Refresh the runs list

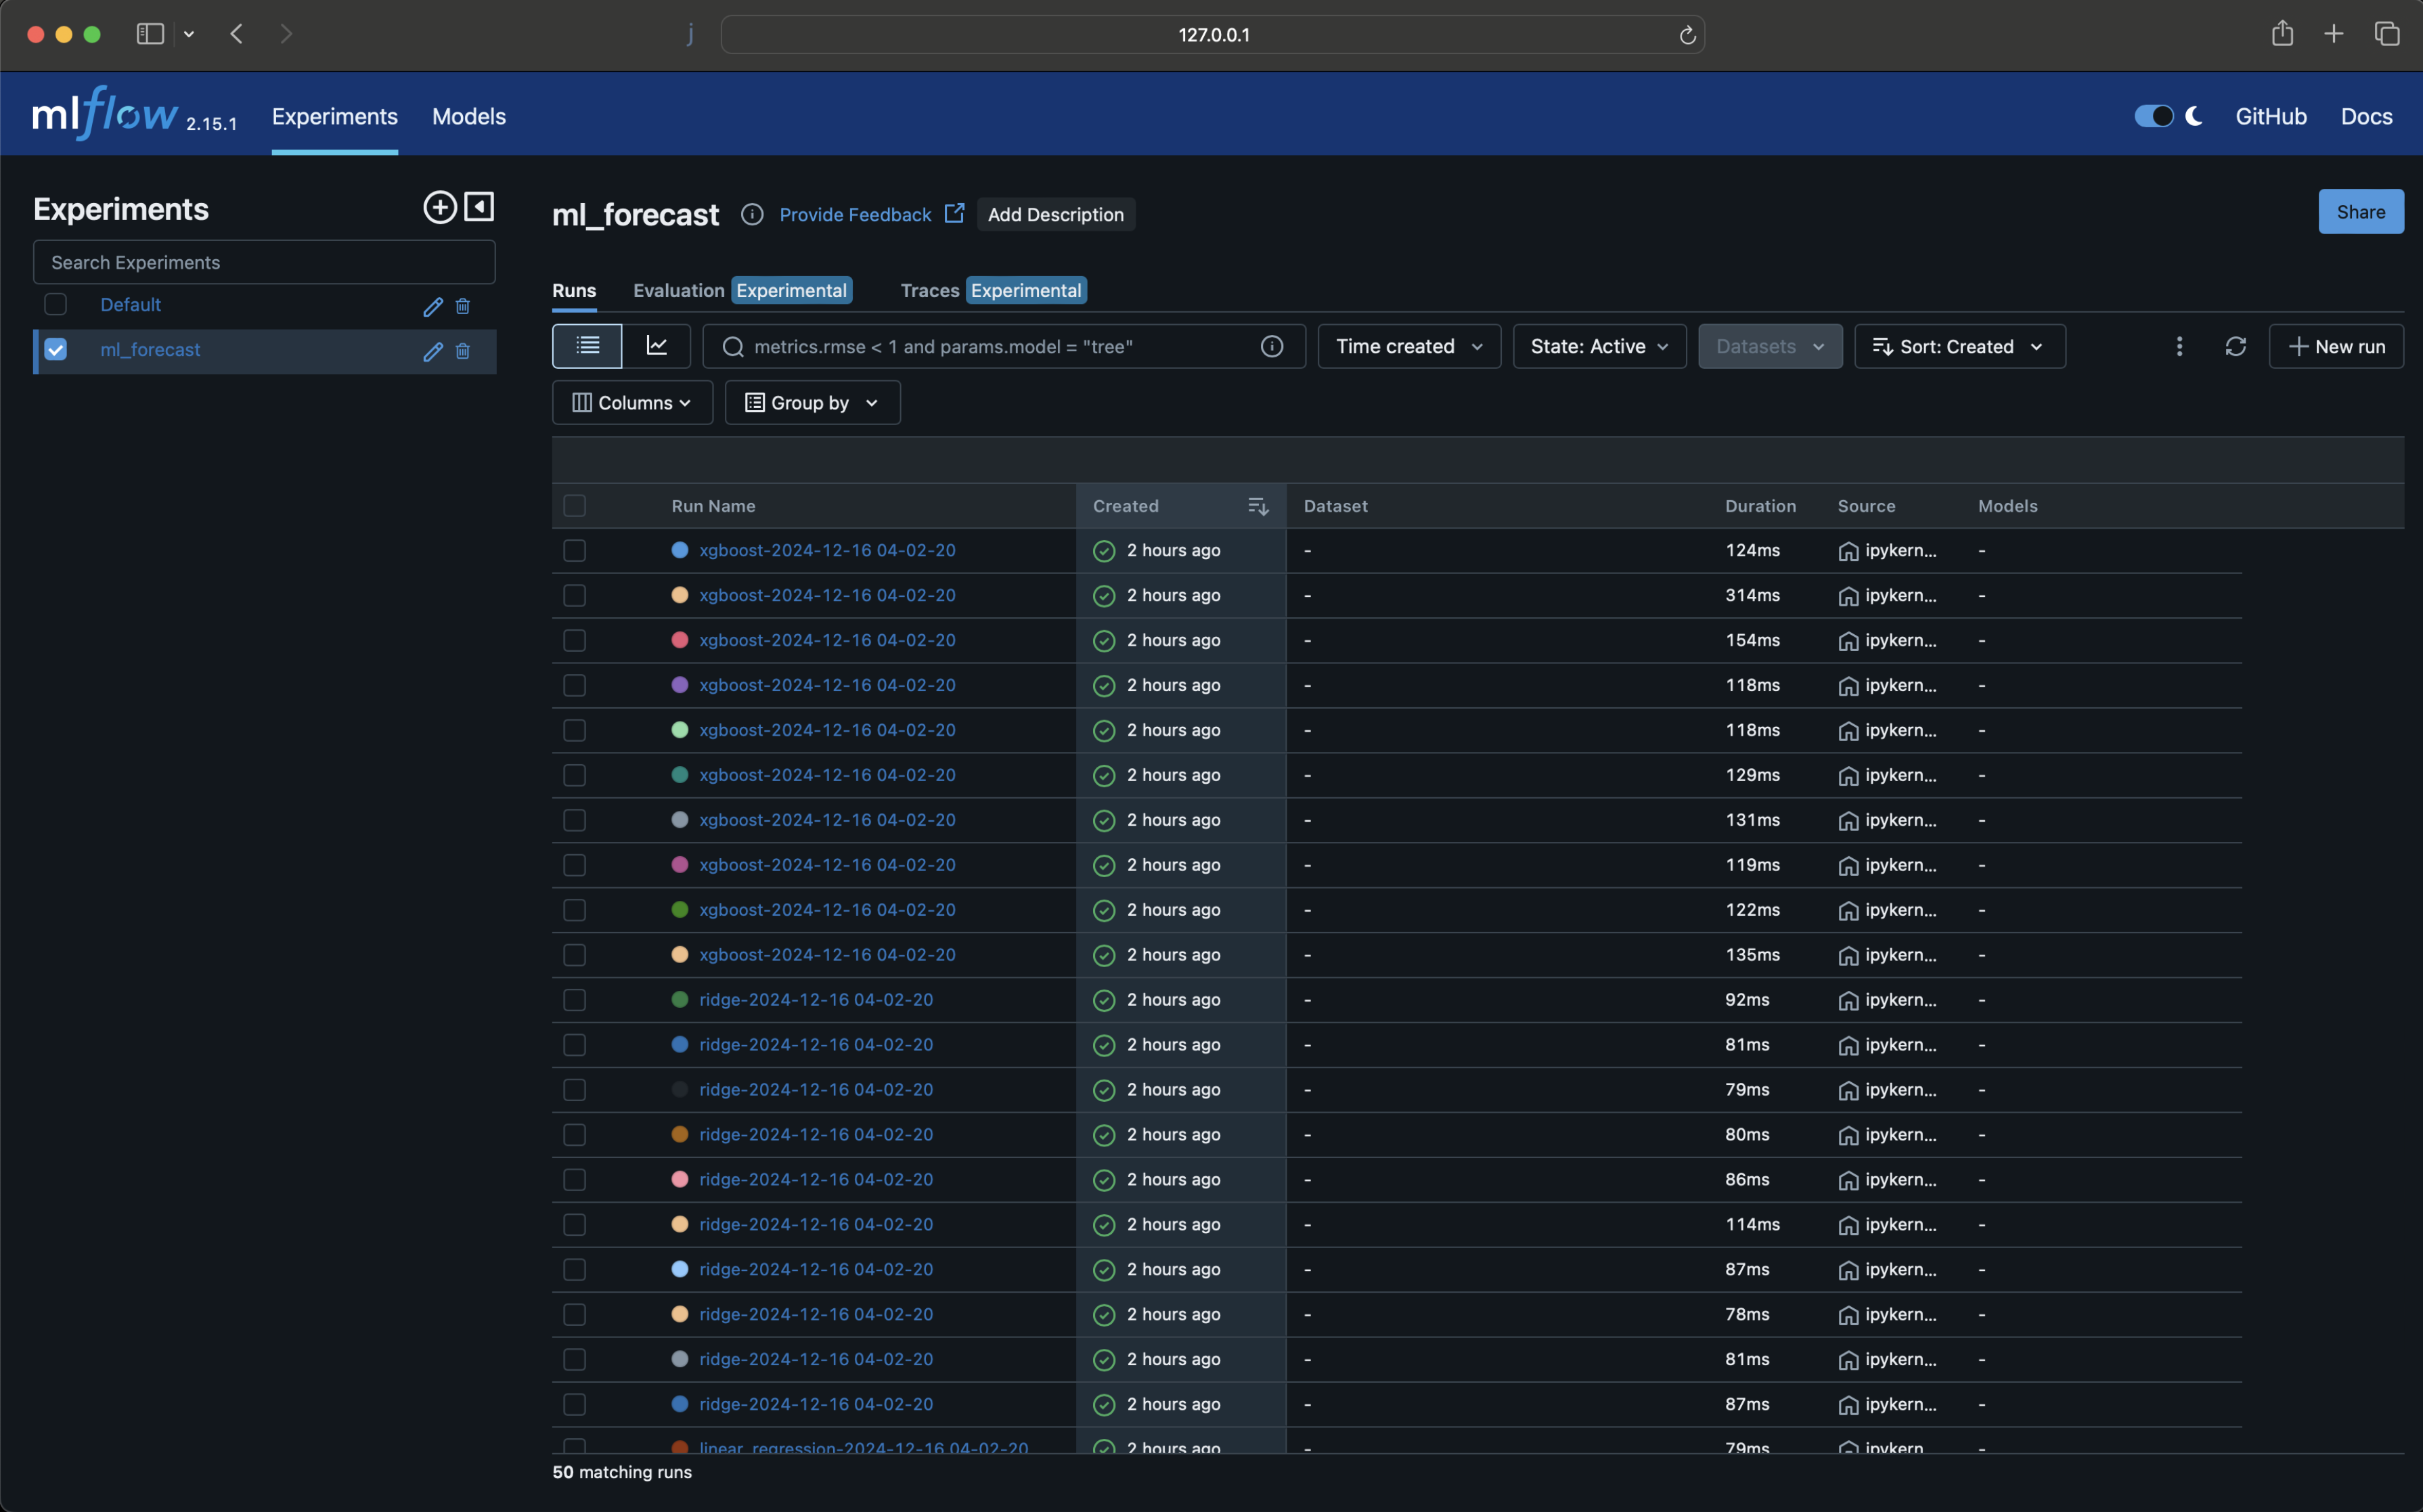tap(2235, 346)
